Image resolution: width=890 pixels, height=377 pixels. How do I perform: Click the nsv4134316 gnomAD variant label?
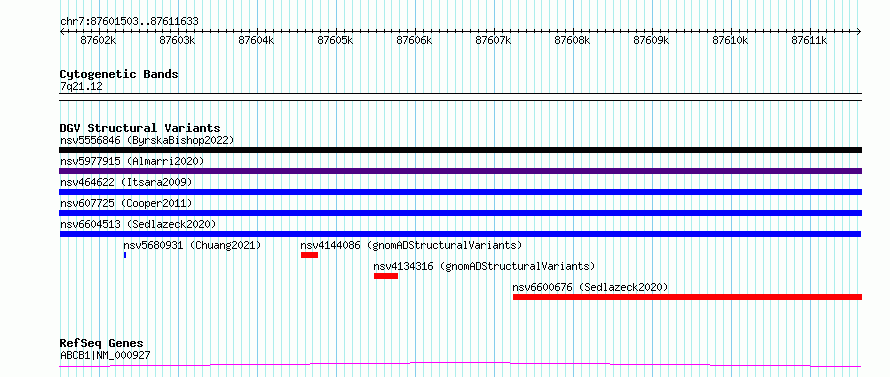(x=484, y=266)
